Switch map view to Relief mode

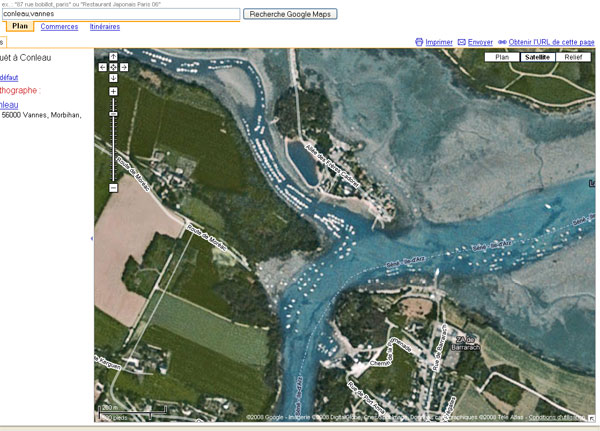click(573, 57)
